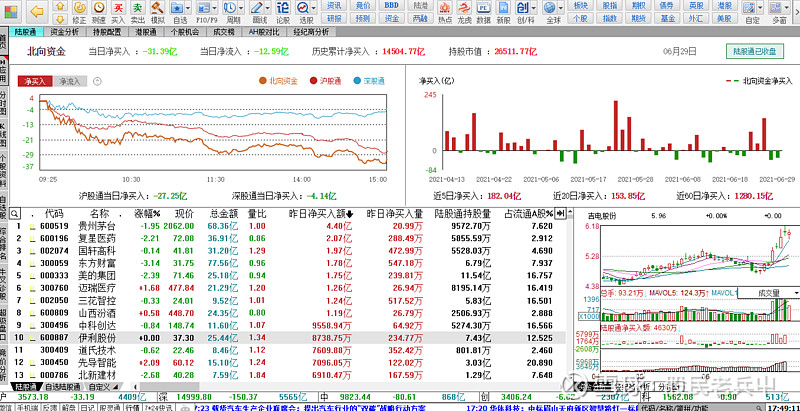800x411 pixels.
Task: Open 模拟 simulated trading
Action: click(x=157, y=12)
